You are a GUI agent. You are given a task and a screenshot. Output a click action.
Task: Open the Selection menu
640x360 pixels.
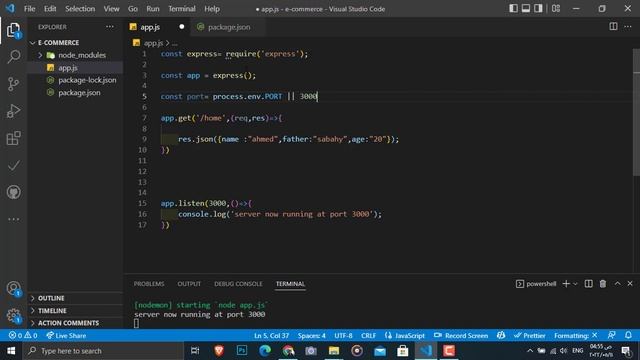pyautogui.click(x=80, y=9)
